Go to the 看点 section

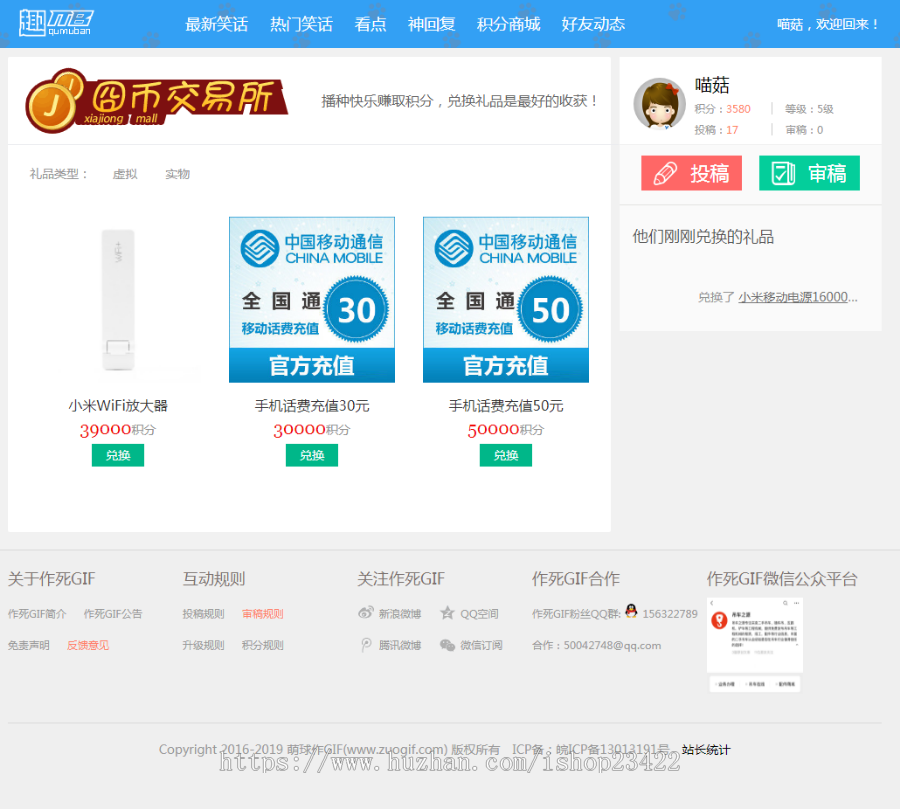point(370,24)
